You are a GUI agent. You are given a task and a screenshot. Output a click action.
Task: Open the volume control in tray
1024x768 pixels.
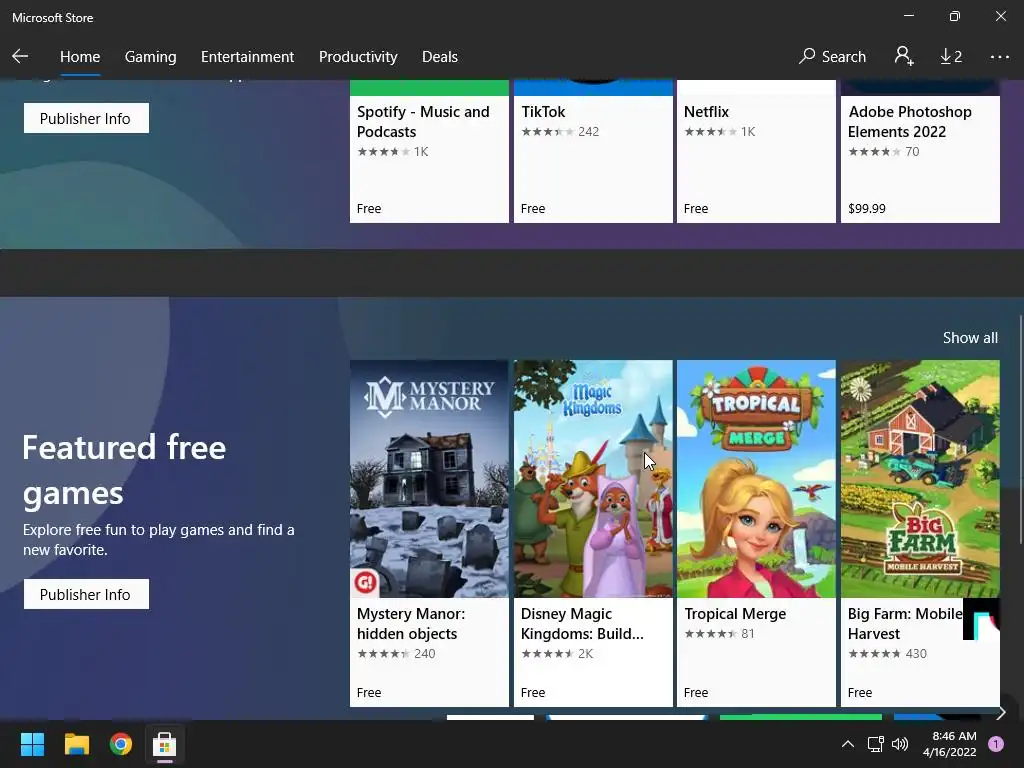pos(900,744)
